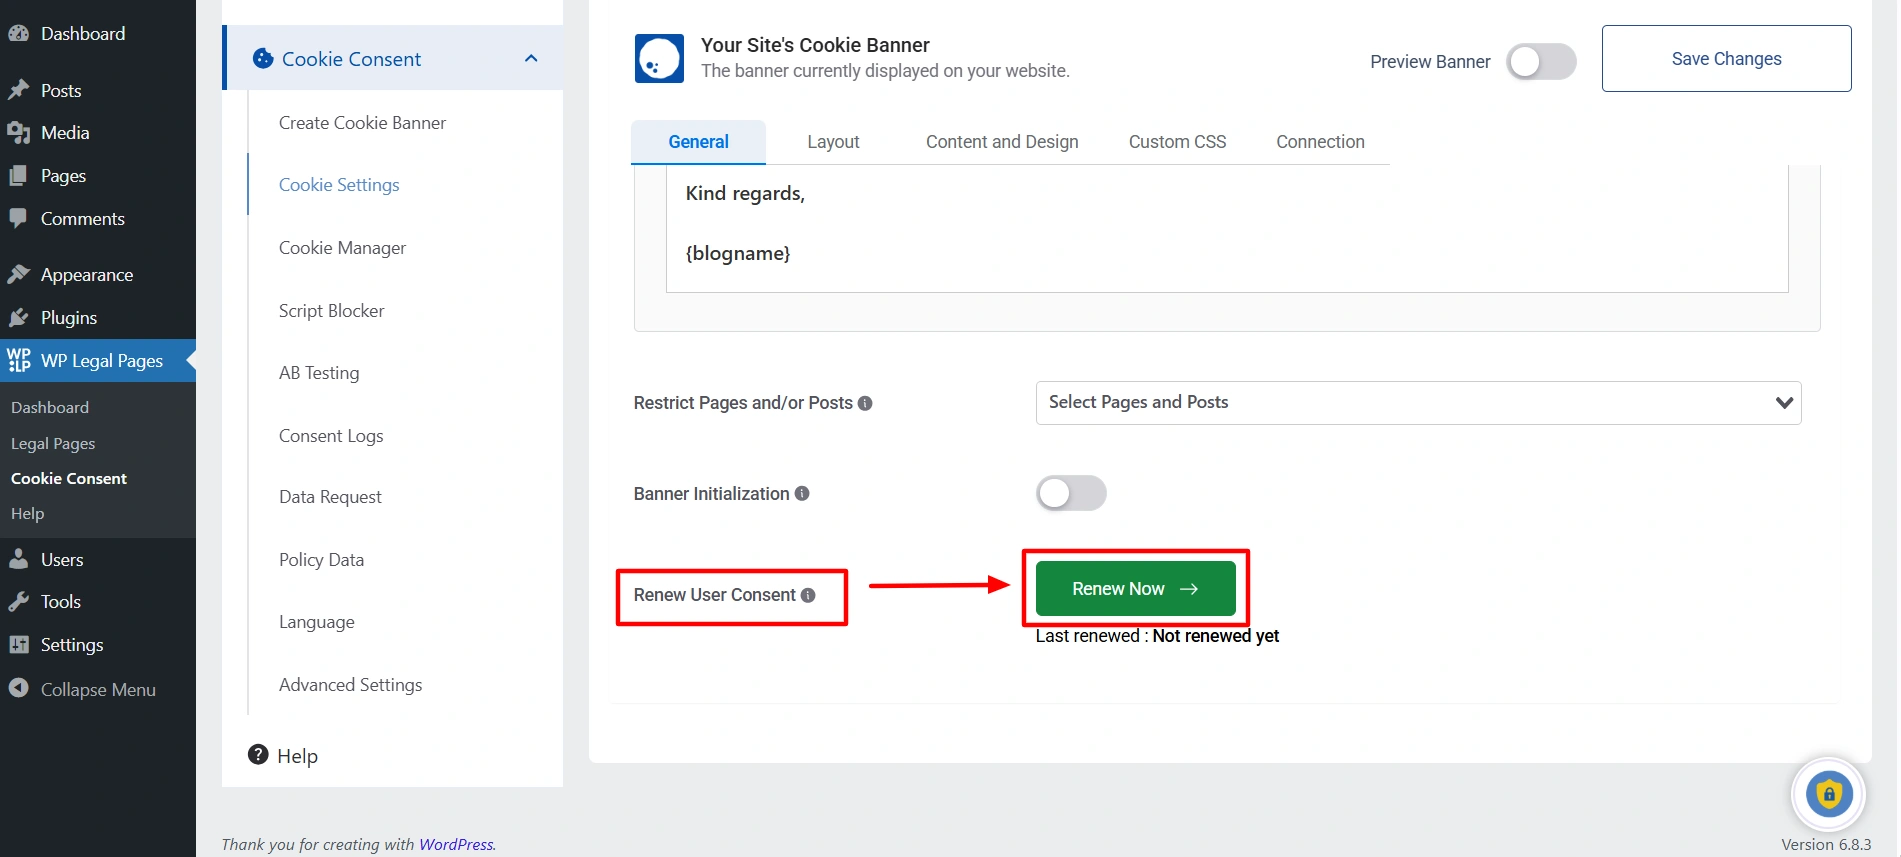Switch to the Content and Design tab
Image resolution: width=1901 pixels, height=857 pixels.
pyautogui.click(x=1001, y=142)
